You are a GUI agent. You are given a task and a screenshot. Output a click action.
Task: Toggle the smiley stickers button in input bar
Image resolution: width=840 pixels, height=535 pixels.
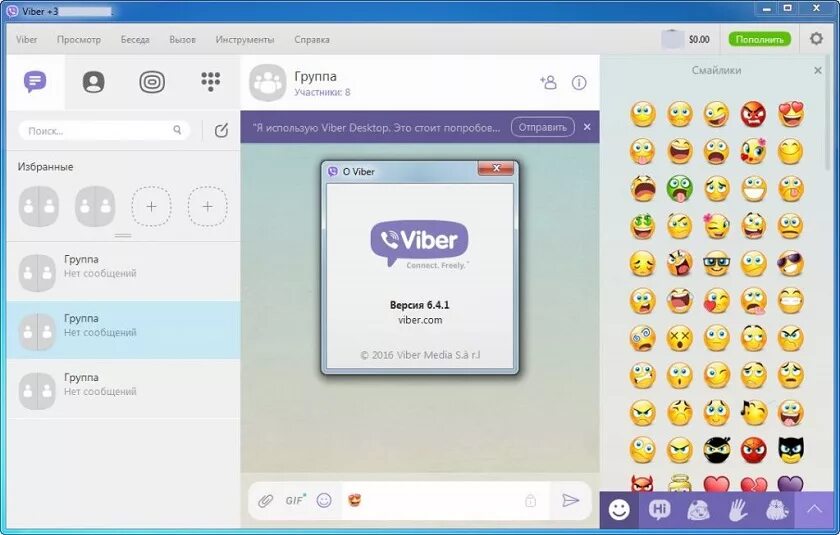(x=324, y=500)
